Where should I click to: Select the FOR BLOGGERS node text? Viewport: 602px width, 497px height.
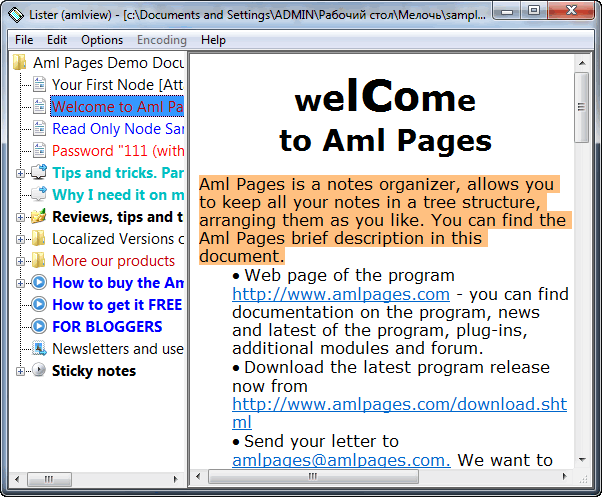[x=107, y=326]
